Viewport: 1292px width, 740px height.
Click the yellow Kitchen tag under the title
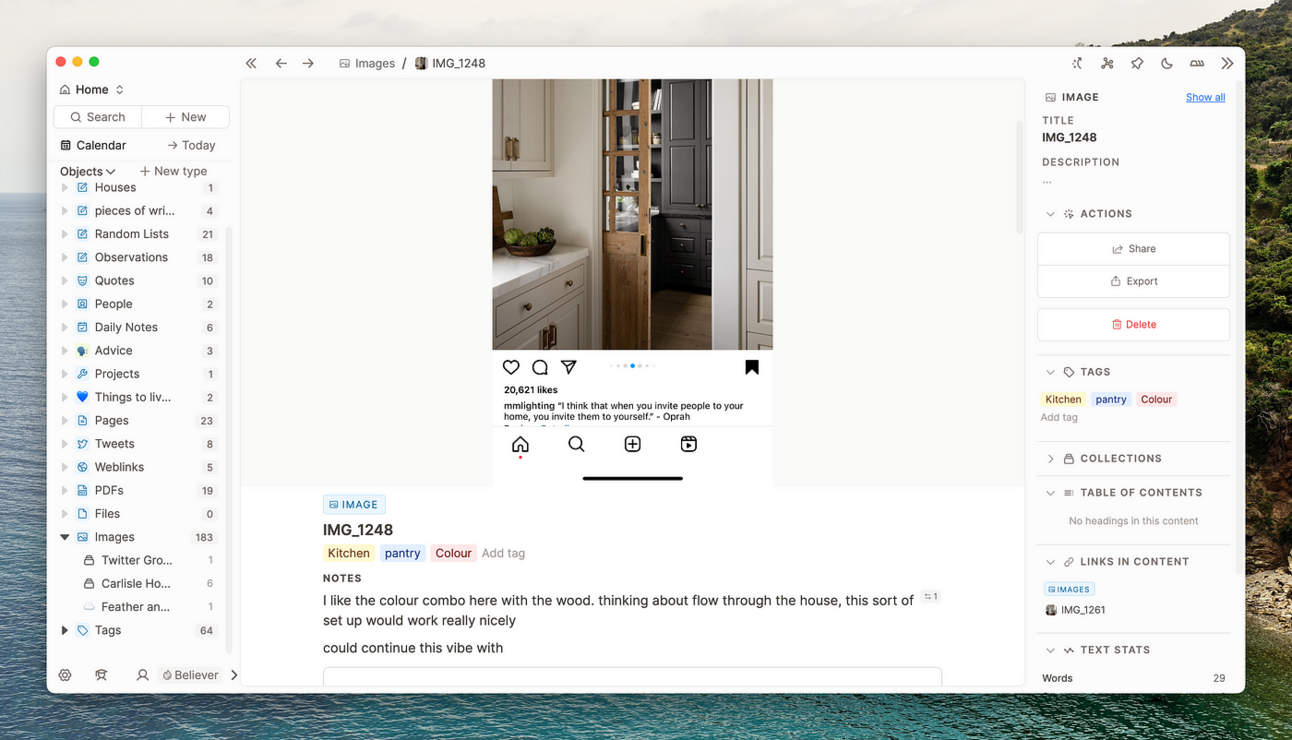pos(348,553)
